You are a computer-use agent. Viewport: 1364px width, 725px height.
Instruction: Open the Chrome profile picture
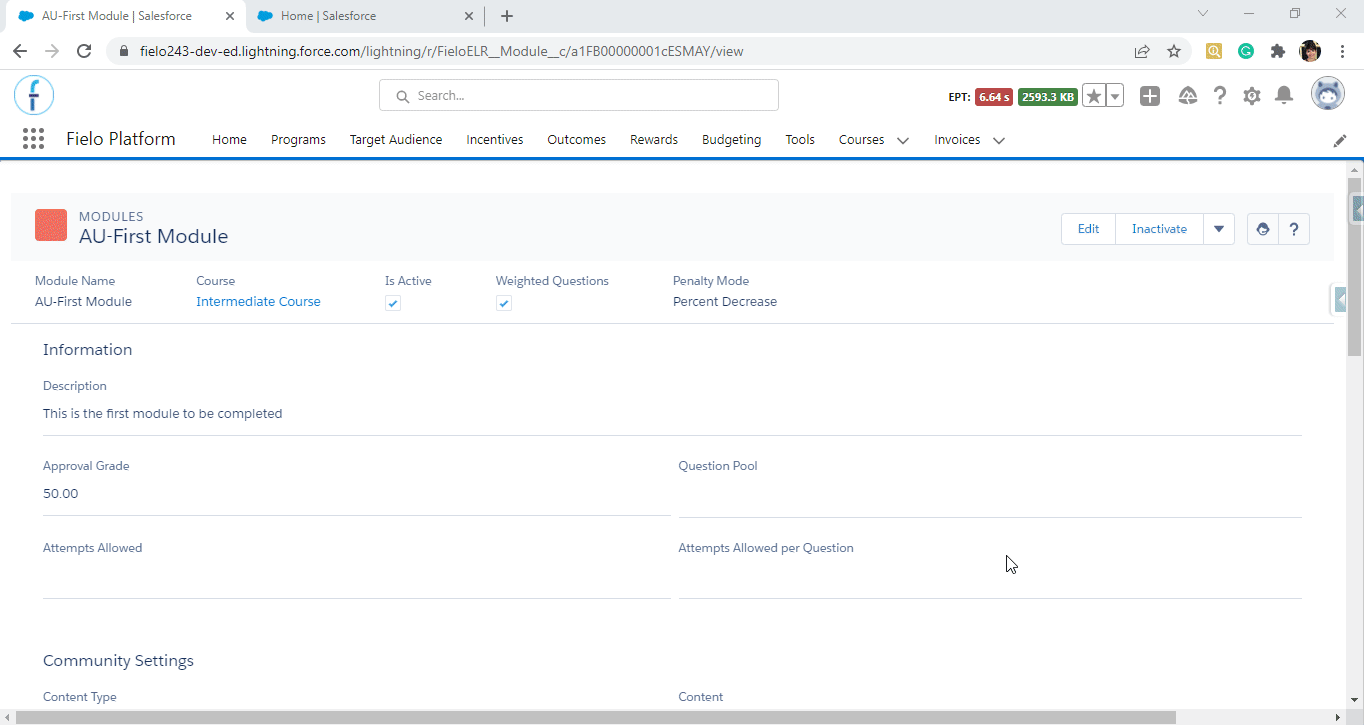tap(1310, 51)
